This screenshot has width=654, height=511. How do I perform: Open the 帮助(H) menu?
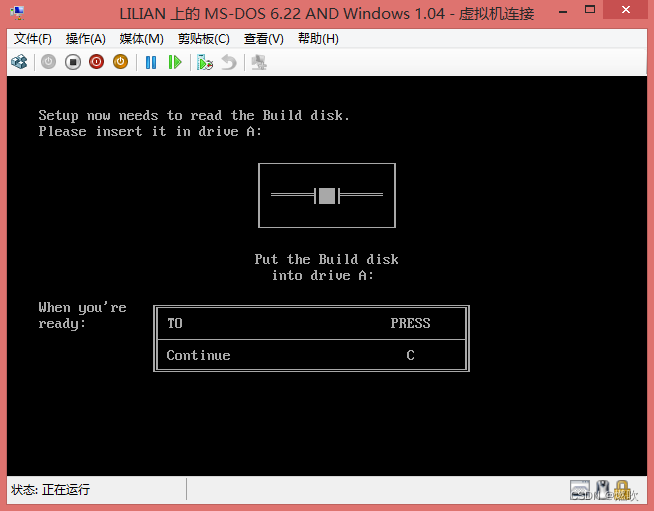point(318,39)
